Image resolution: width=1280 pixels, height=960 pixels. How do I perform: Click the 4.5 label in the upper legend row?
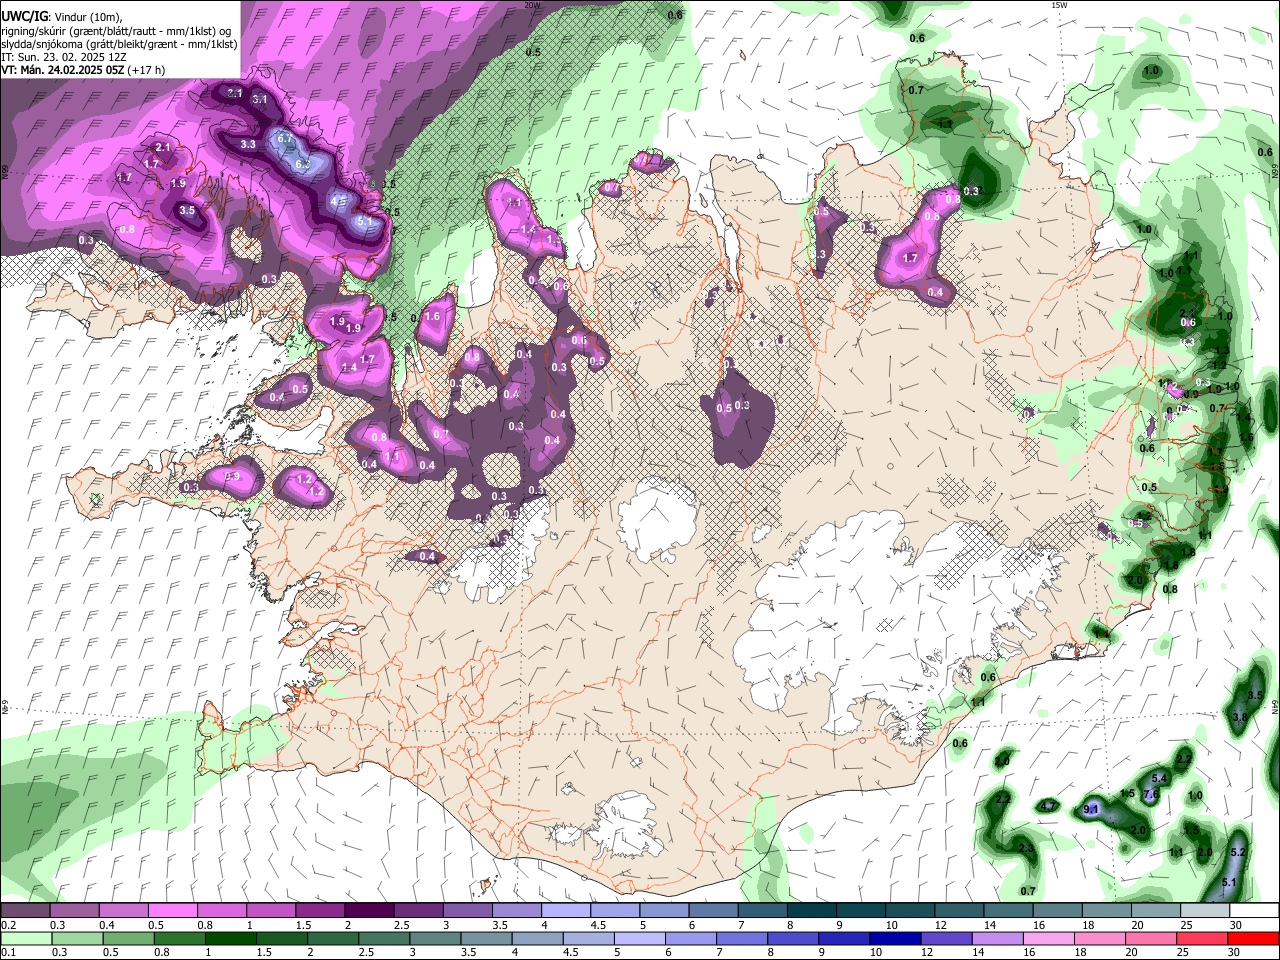click(x=598, y=925)
